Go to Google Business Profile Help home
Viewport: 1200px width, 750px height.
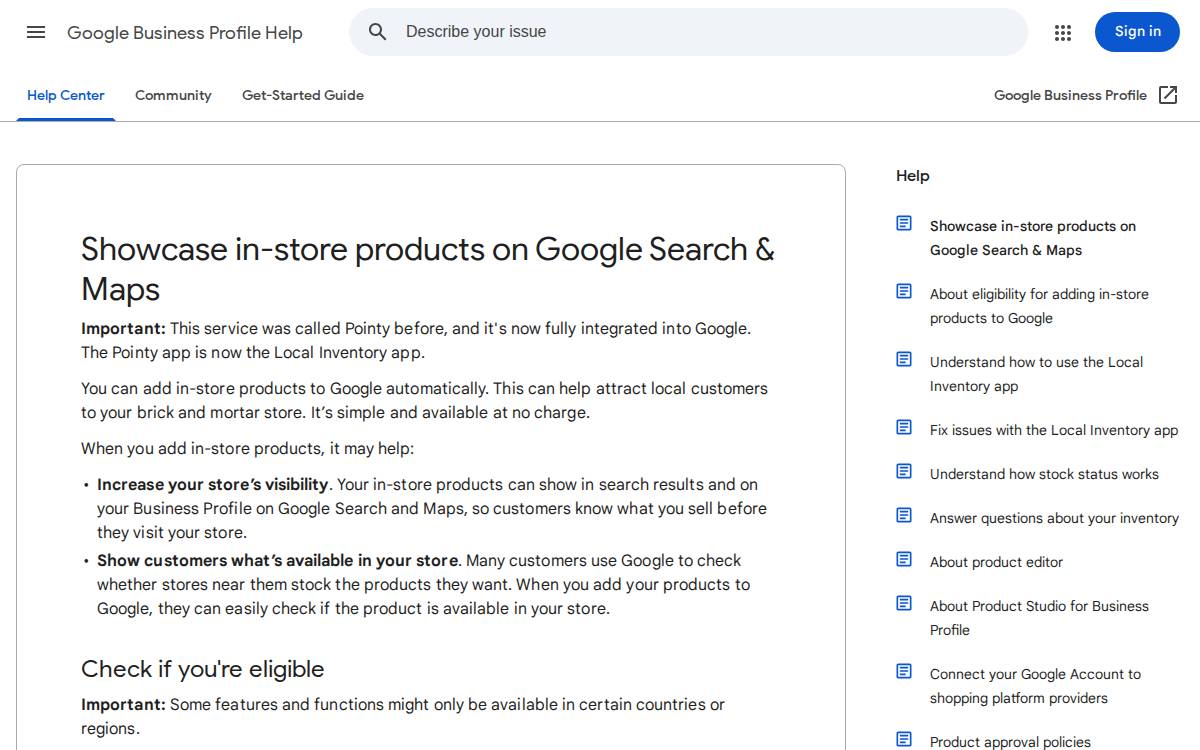[185, 33]
